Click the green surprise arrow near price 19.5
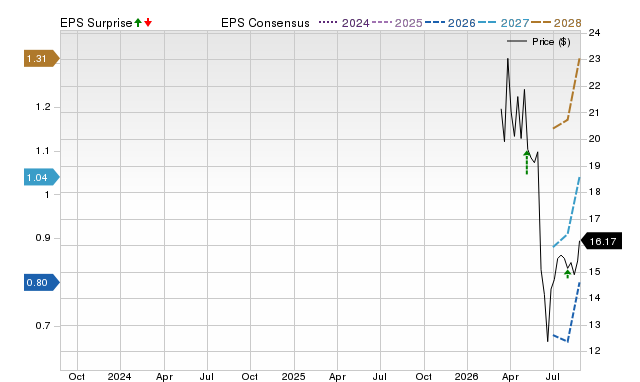The image size is (640, 382). click(527, 162)
